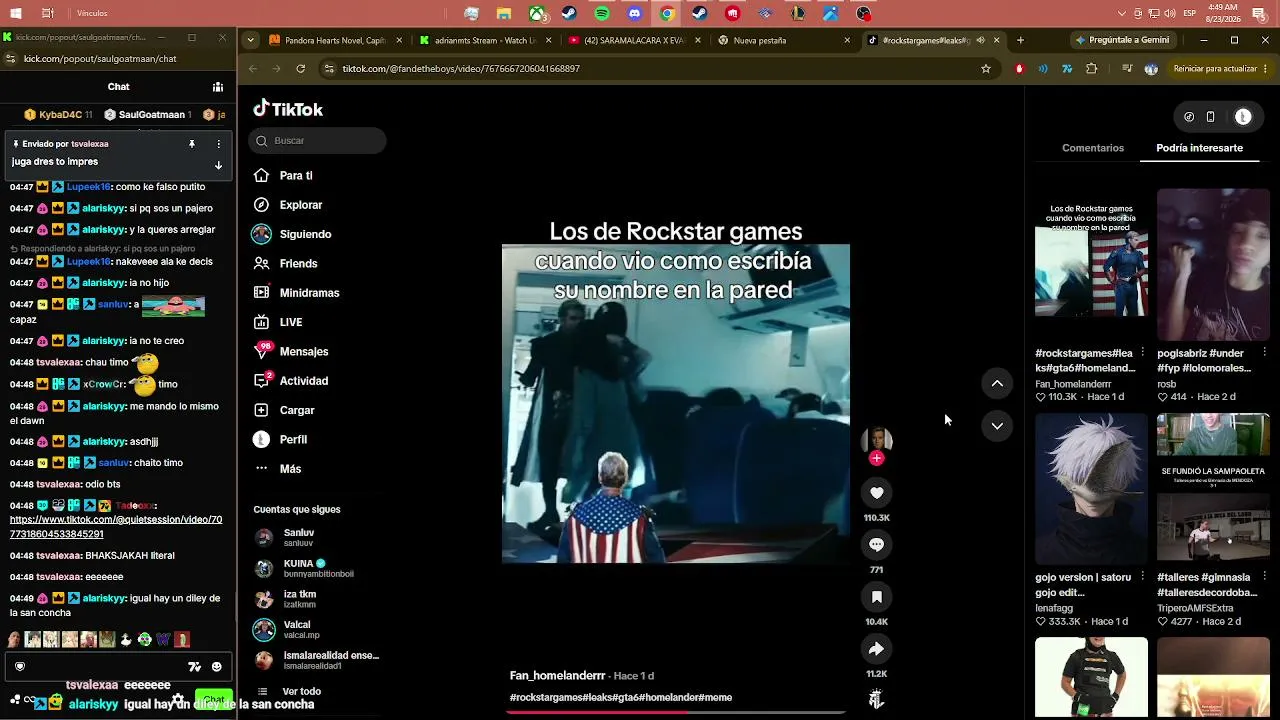Unpin the pinned chat message
This screenshot has height=720, width=1280.
tap(192, 144)
